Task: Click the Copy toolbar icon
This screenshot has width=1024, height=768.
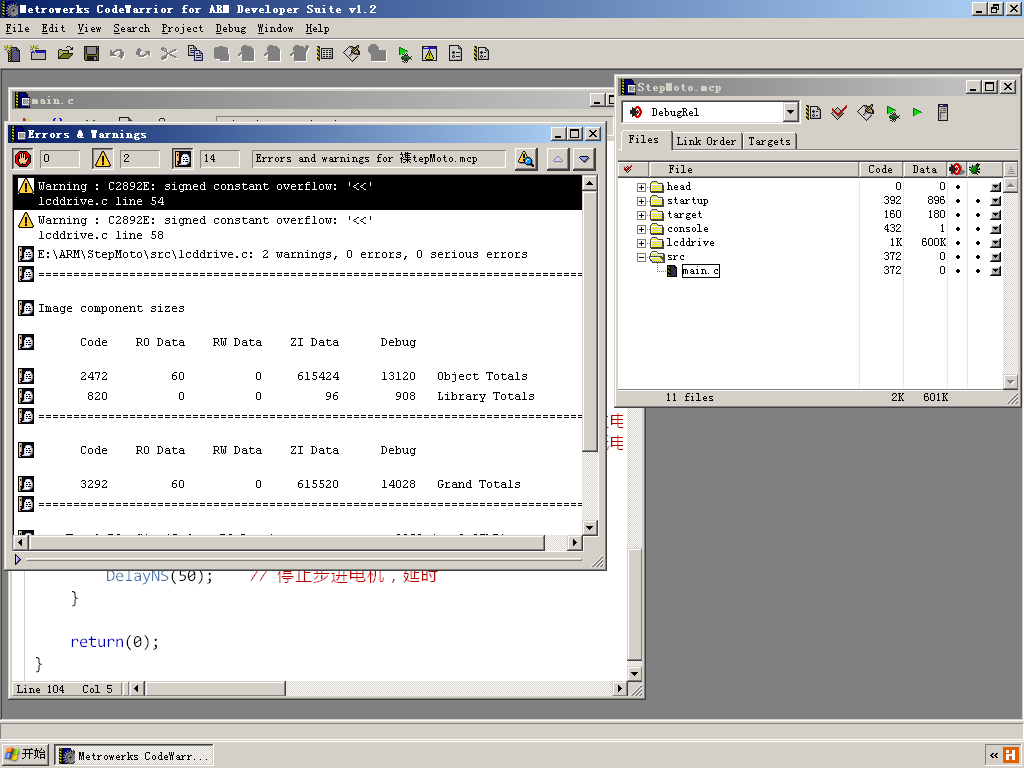Action: click(x=195, y=53)
